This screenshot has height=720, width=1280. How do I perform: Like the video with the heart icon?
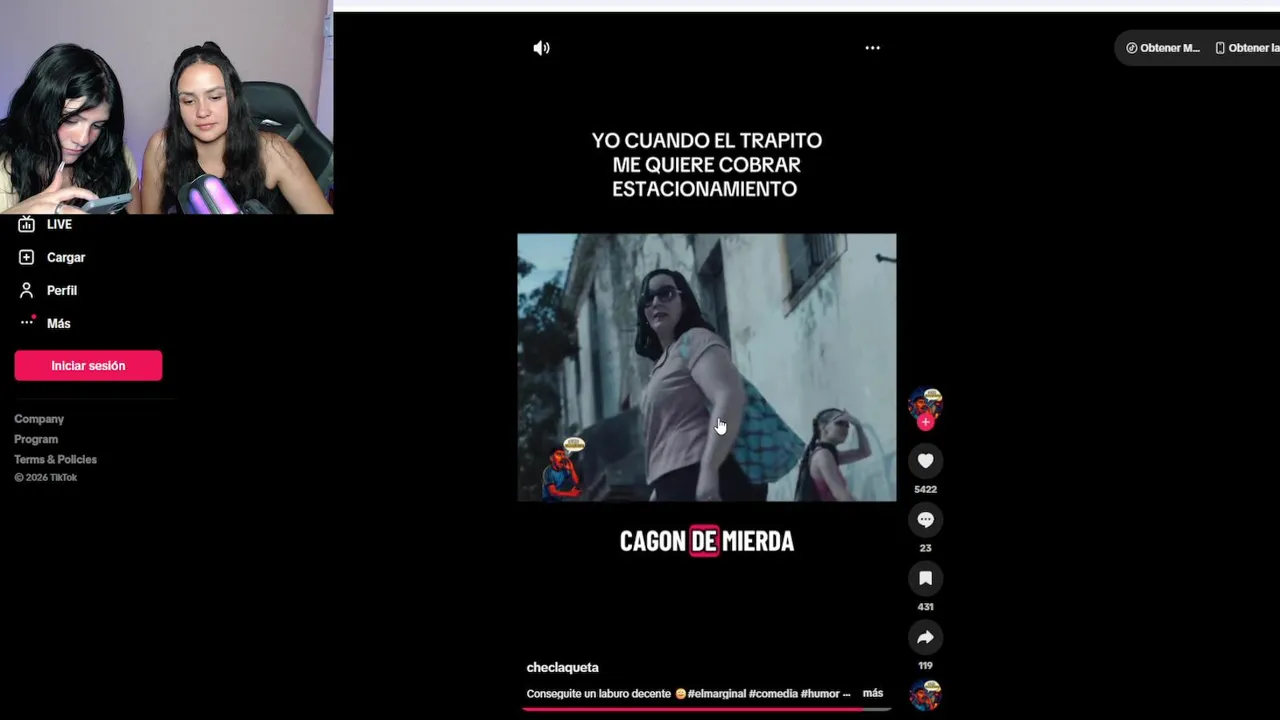(925, 461)
